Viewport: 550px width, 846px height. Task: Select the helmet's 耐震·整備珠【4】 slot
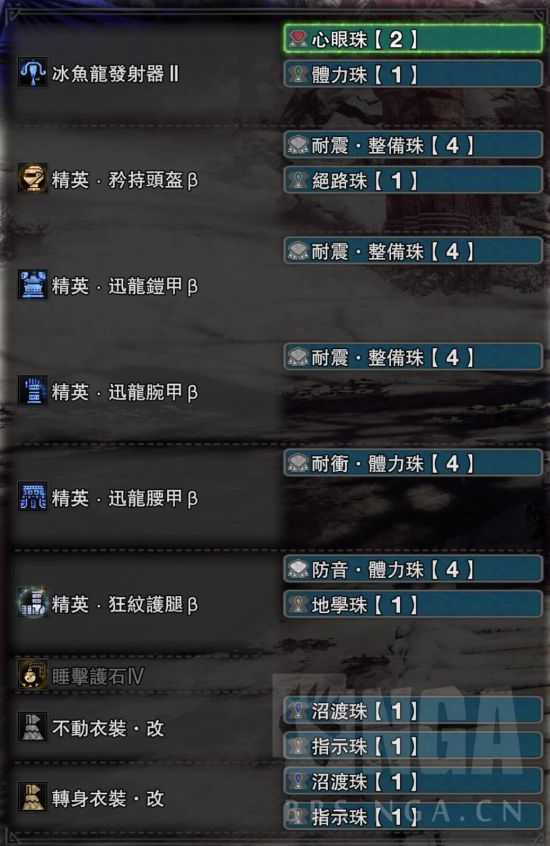pyautogui.click(x=413, y=145)
